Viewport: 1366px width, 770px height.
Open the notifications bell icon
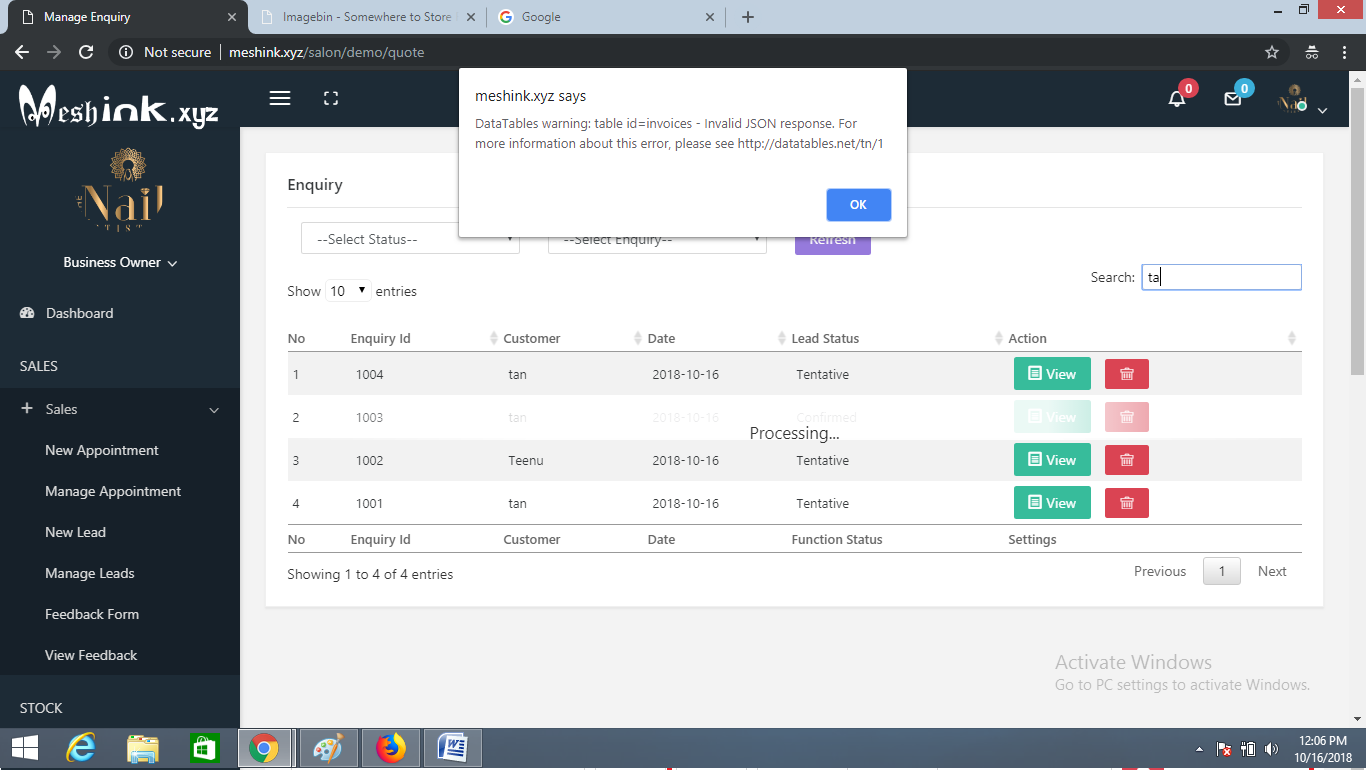[1177, 98]
